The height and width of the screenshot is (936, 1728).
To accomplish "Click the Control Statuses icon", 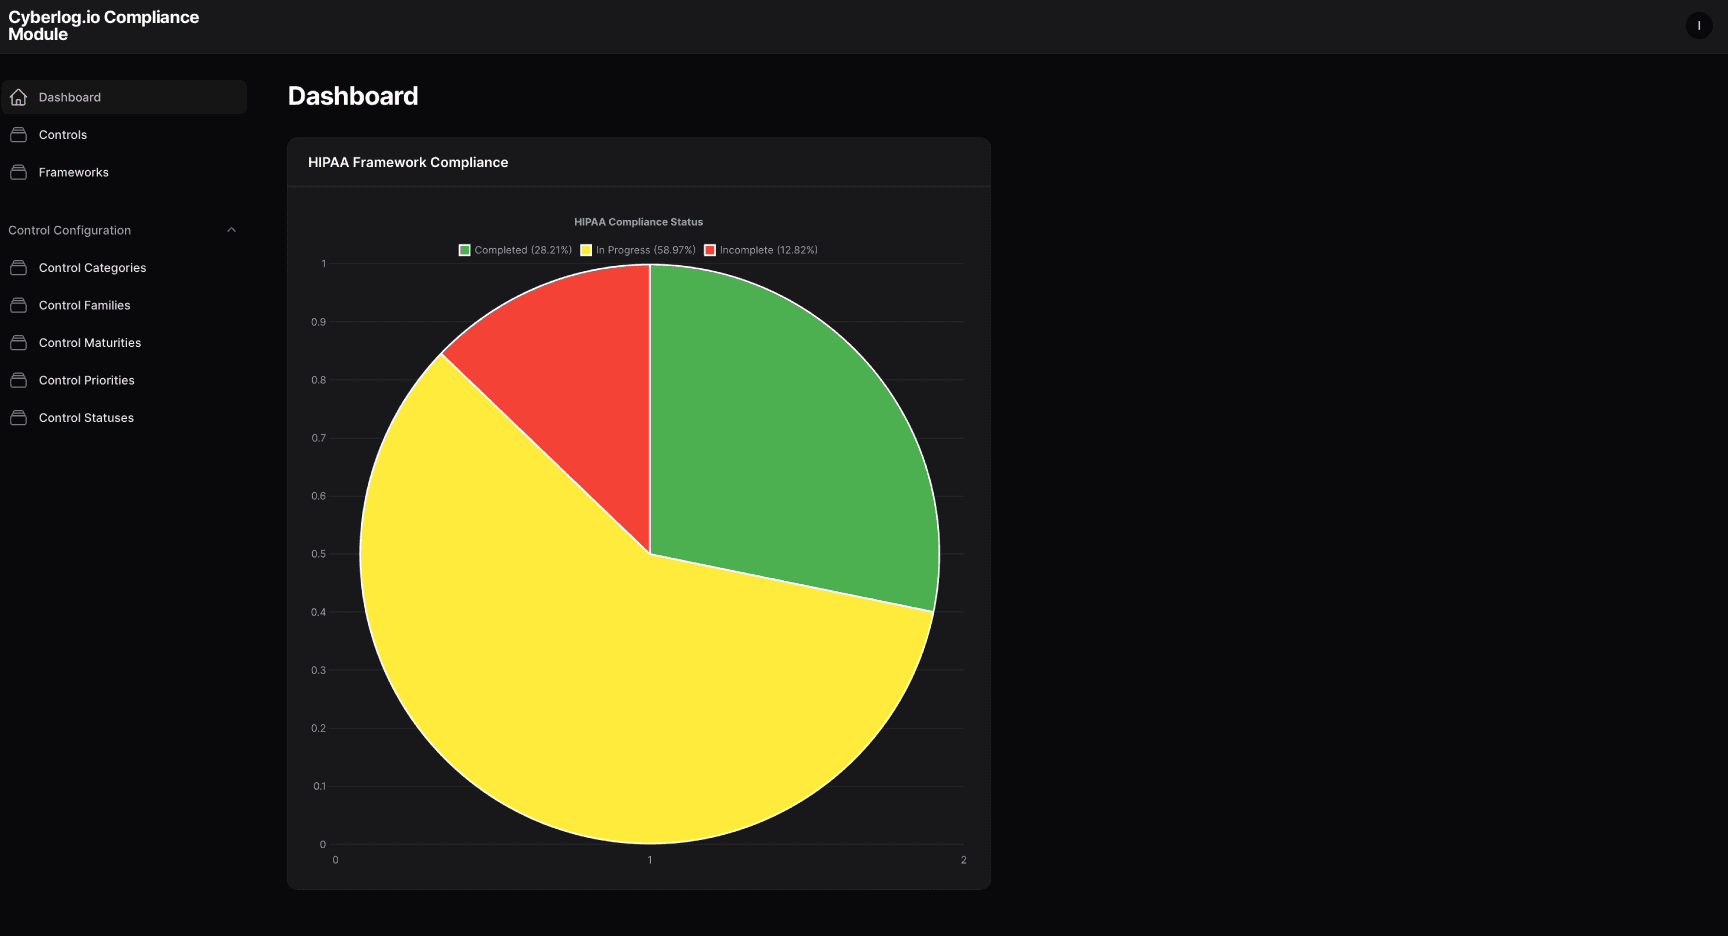I will 18,418.
